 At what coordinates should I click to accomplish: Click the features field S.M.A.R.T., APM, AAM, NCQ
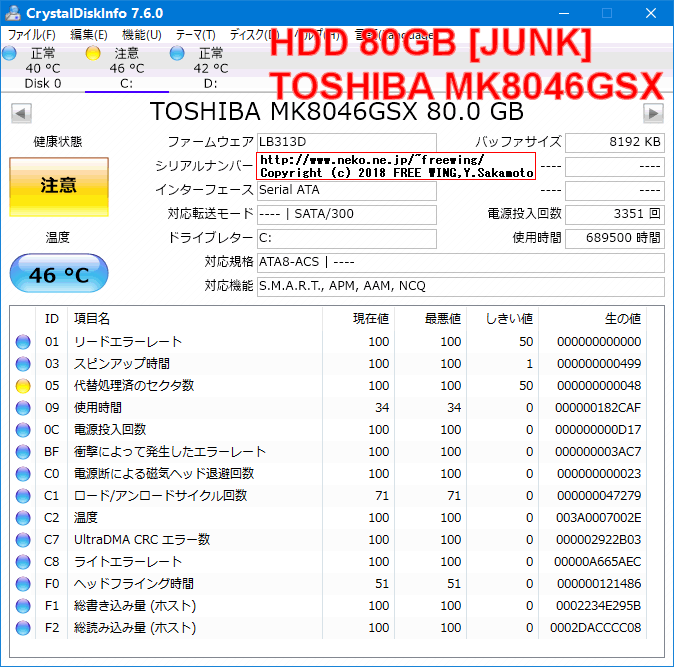461,287
